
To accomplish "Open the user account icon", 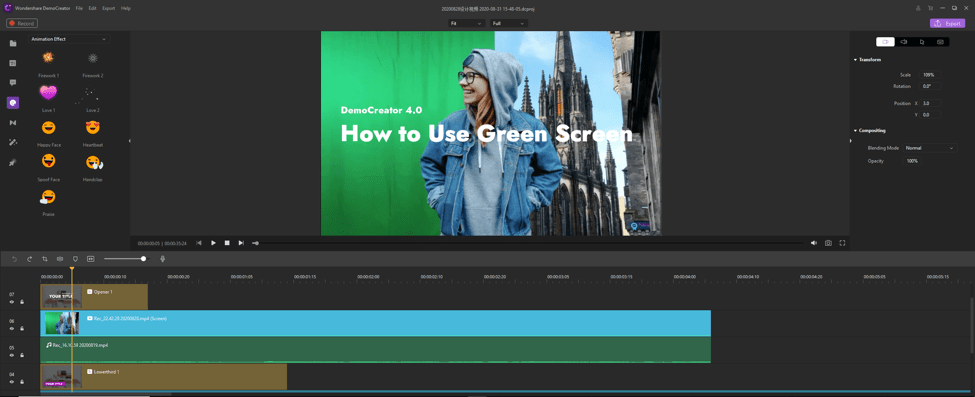I will (x=918, y=8).
